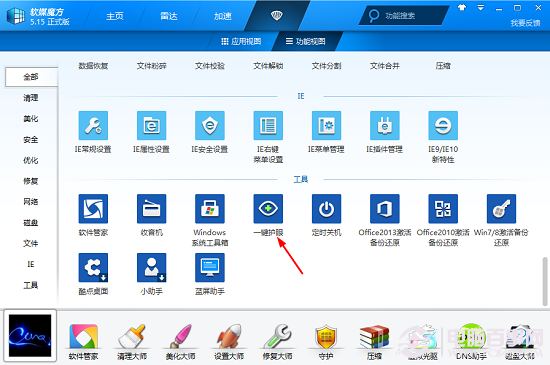The width and height of the screenshot is (550, 365).
Task: Open Office2013激活备份还原 icon
Action: [x=385, y=209]
